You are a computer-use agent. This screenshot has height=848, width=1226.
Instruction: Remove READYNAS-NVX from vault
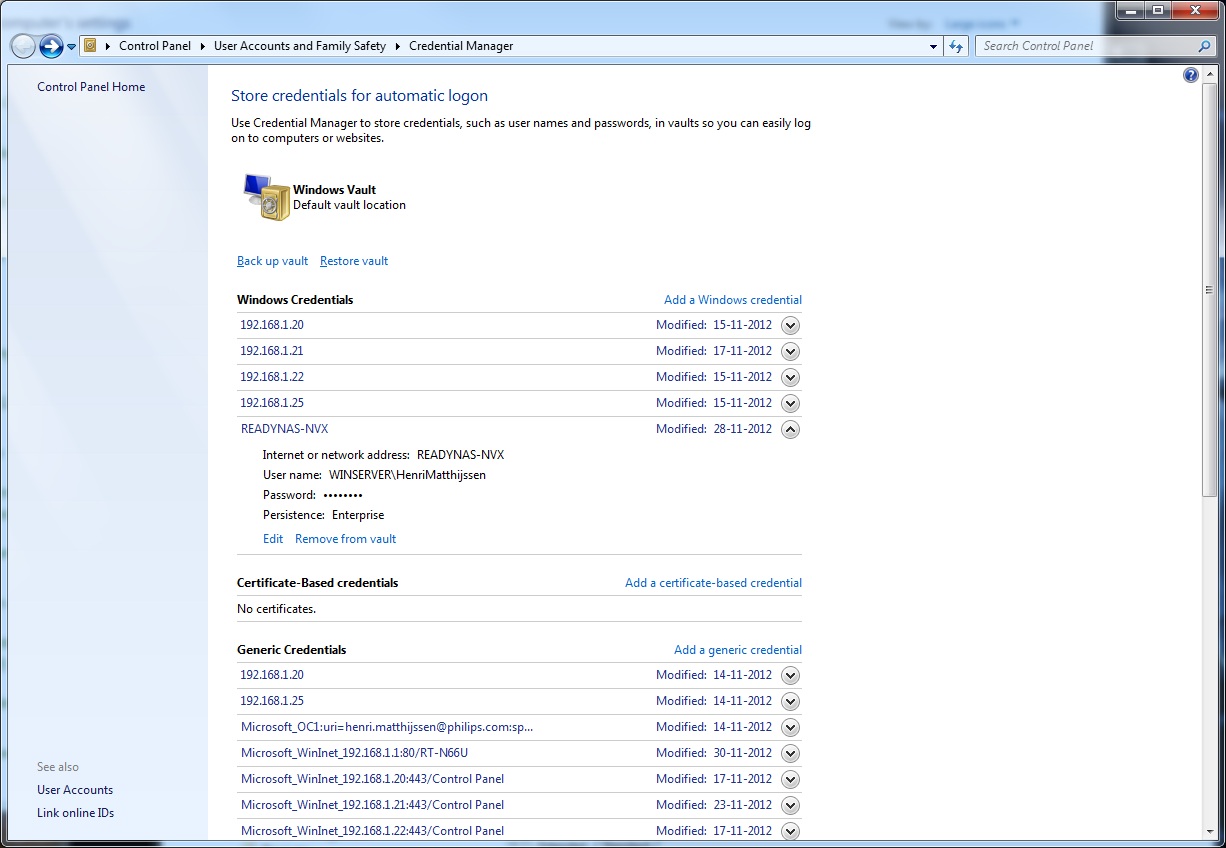pyautogui.click(x=345, y=539)
